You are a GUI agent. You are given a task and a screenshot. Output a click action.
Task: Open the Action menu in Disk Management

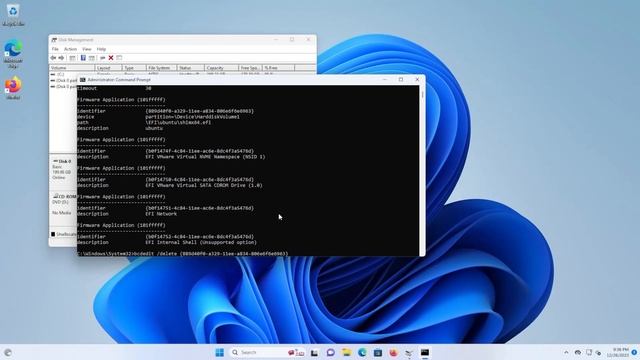click(70, 49)
